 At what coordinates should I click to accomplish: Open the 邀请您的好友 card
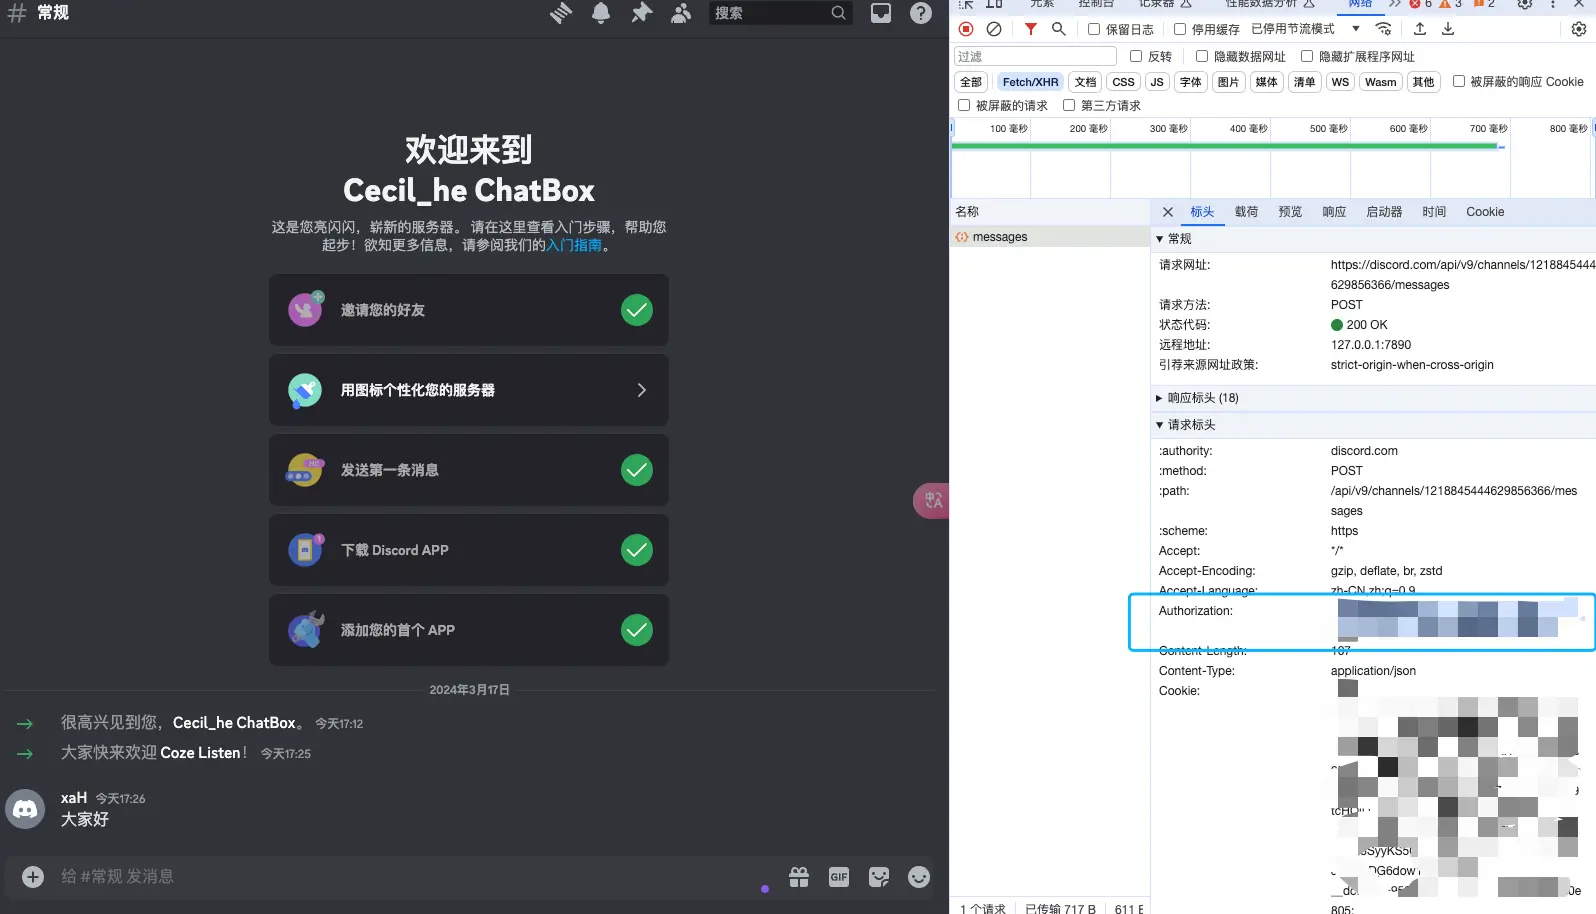point(469,310)
